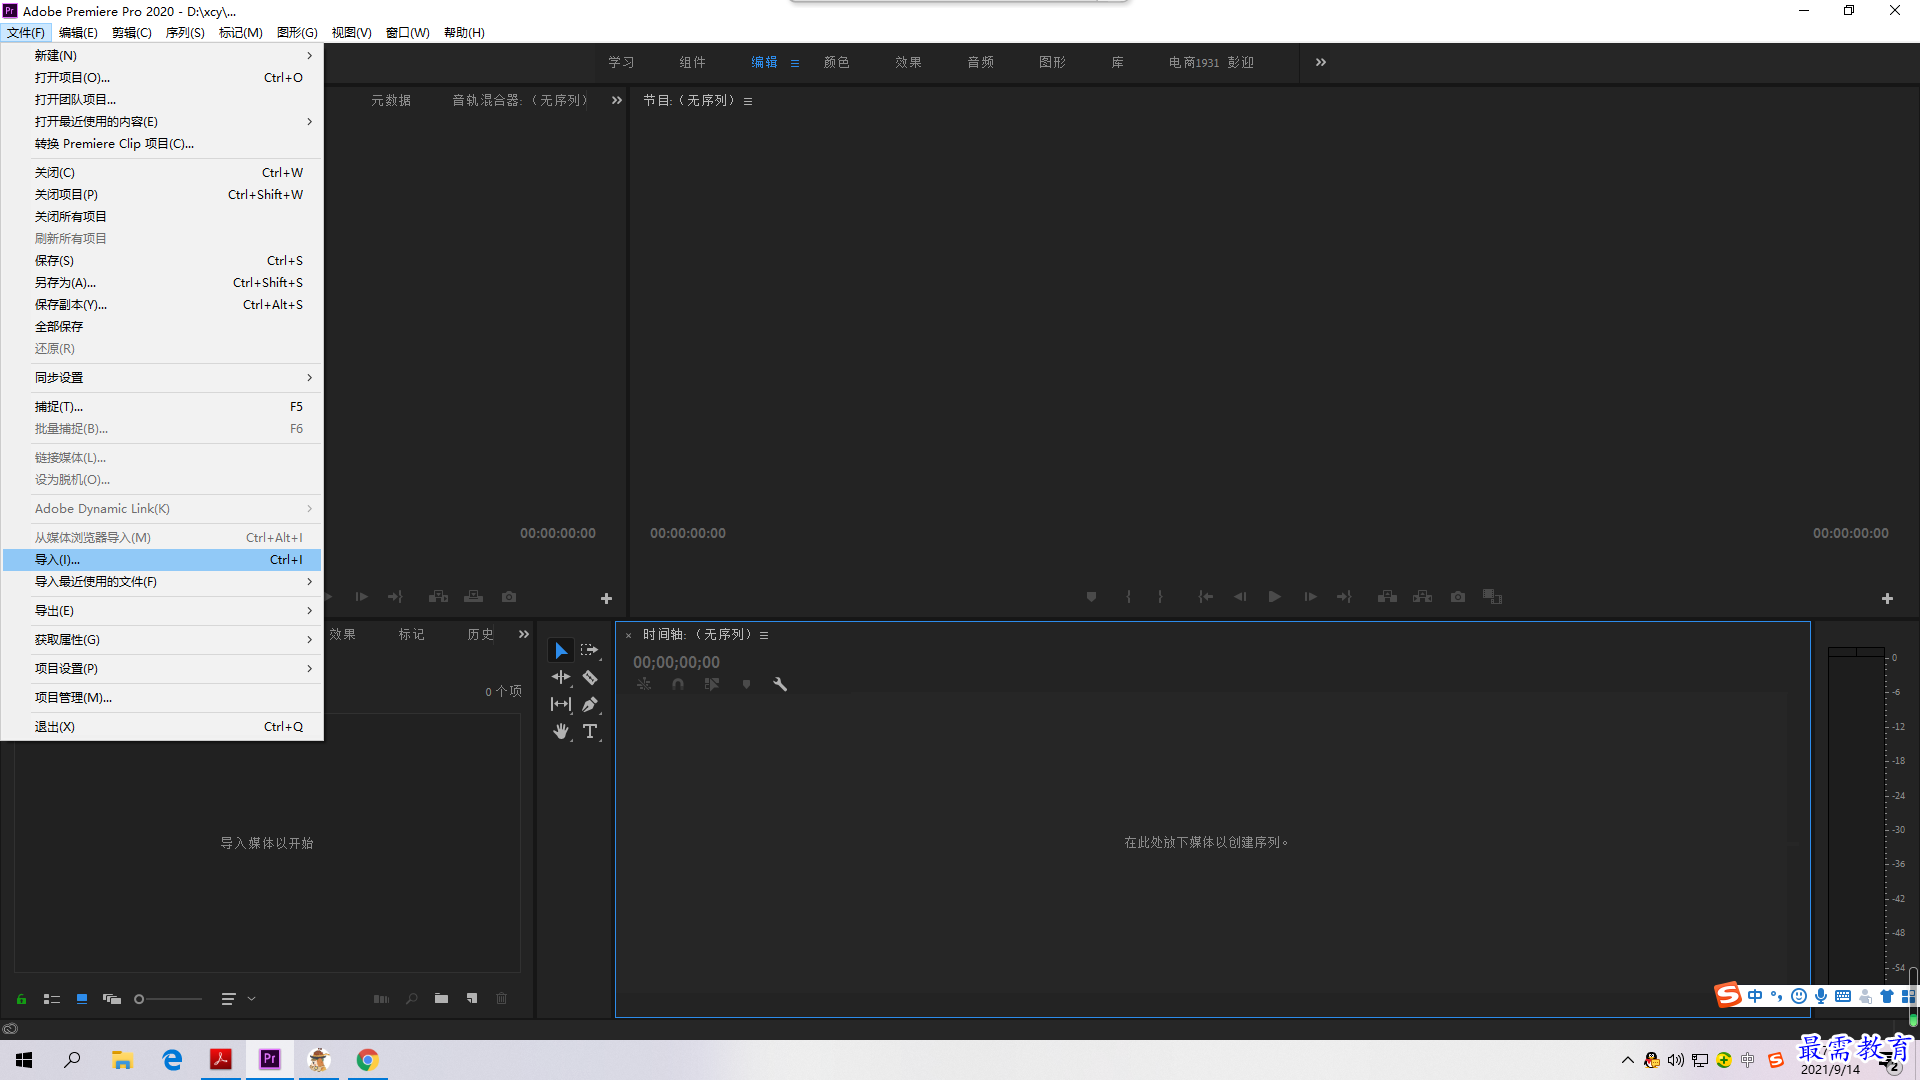Switch project panel to freeform view

tap(112, 999)
